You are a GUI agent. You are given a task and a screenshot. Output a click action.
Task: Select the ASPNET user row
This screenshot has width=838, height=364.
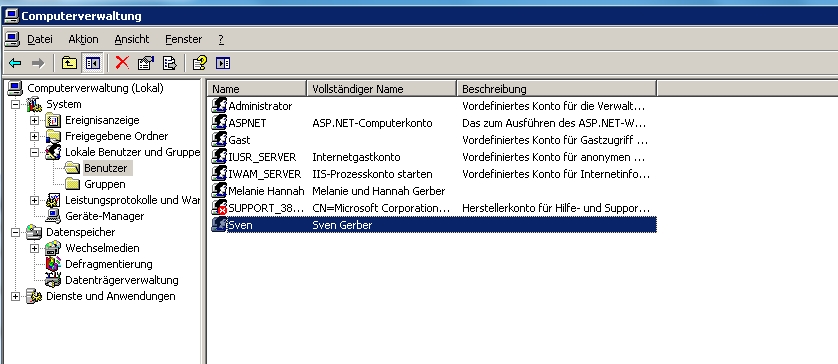tap(433, 123)
